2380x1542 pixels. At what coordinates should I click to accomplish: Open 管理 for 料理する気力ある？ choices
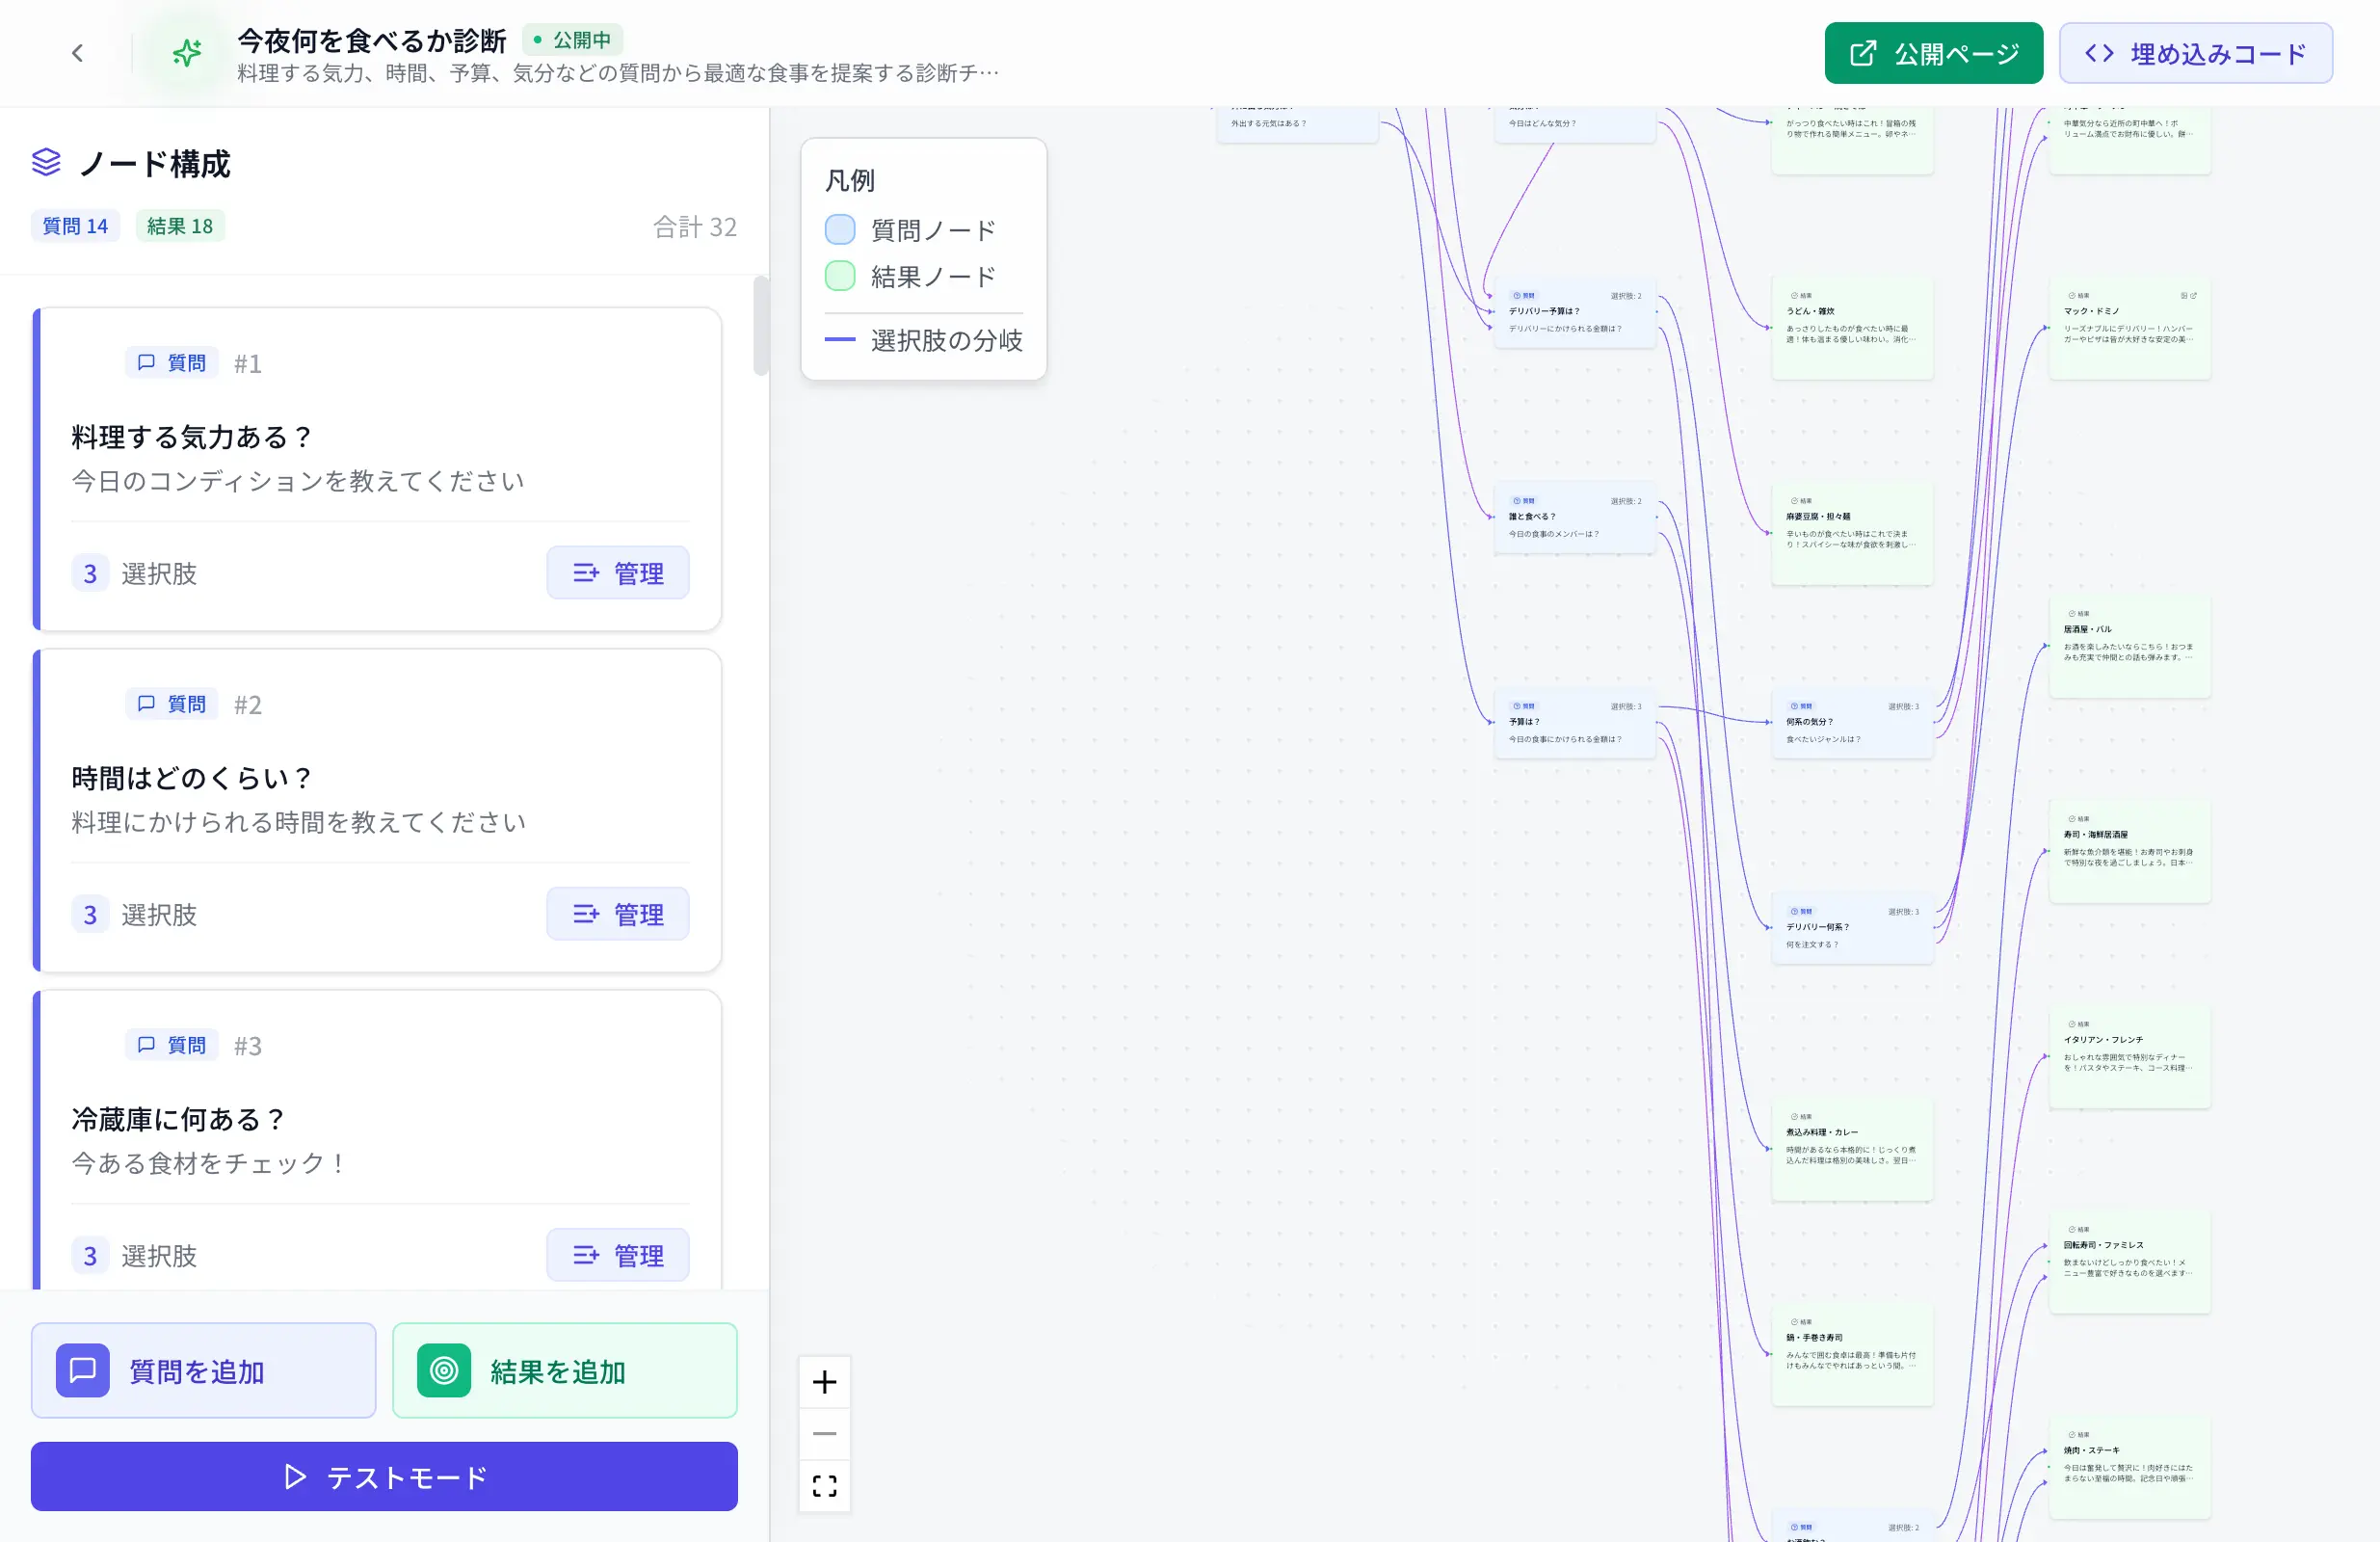coord(617,573)
